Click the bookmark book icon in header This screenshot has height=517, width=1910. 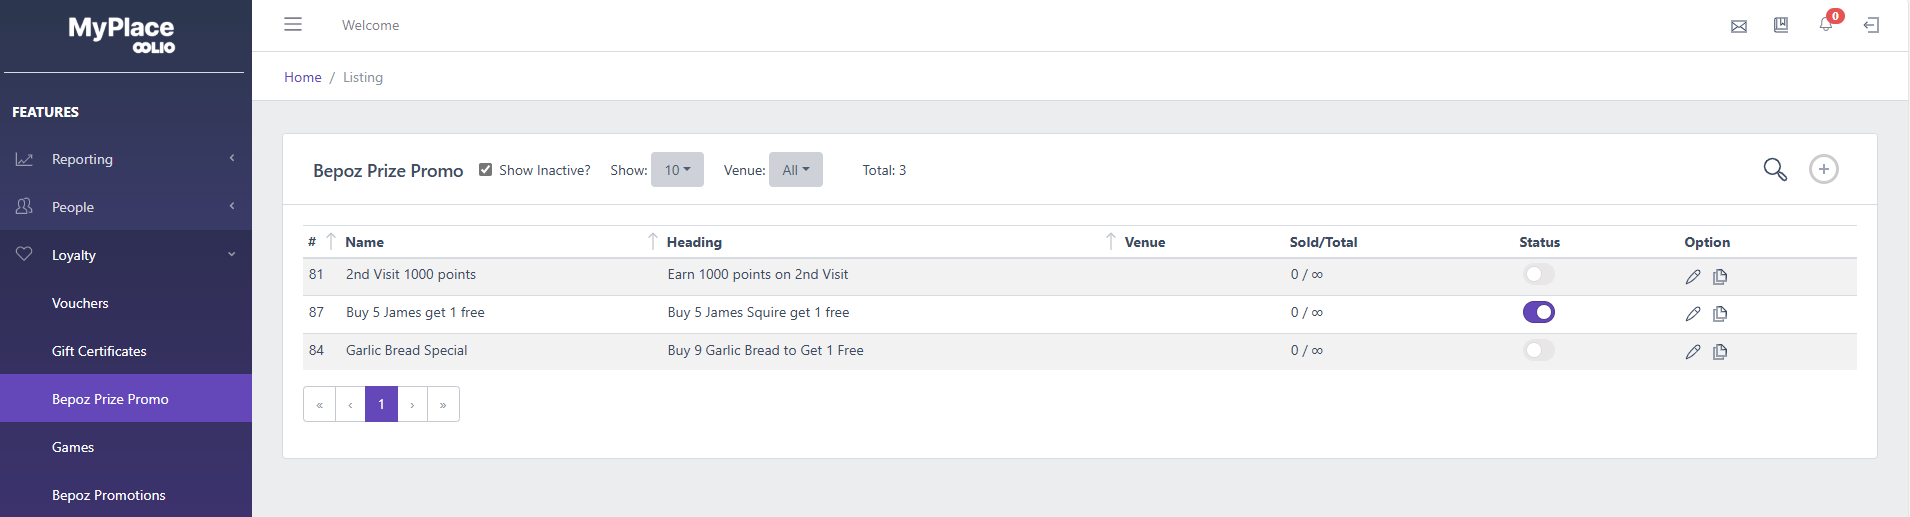(x=1781, y=25)
